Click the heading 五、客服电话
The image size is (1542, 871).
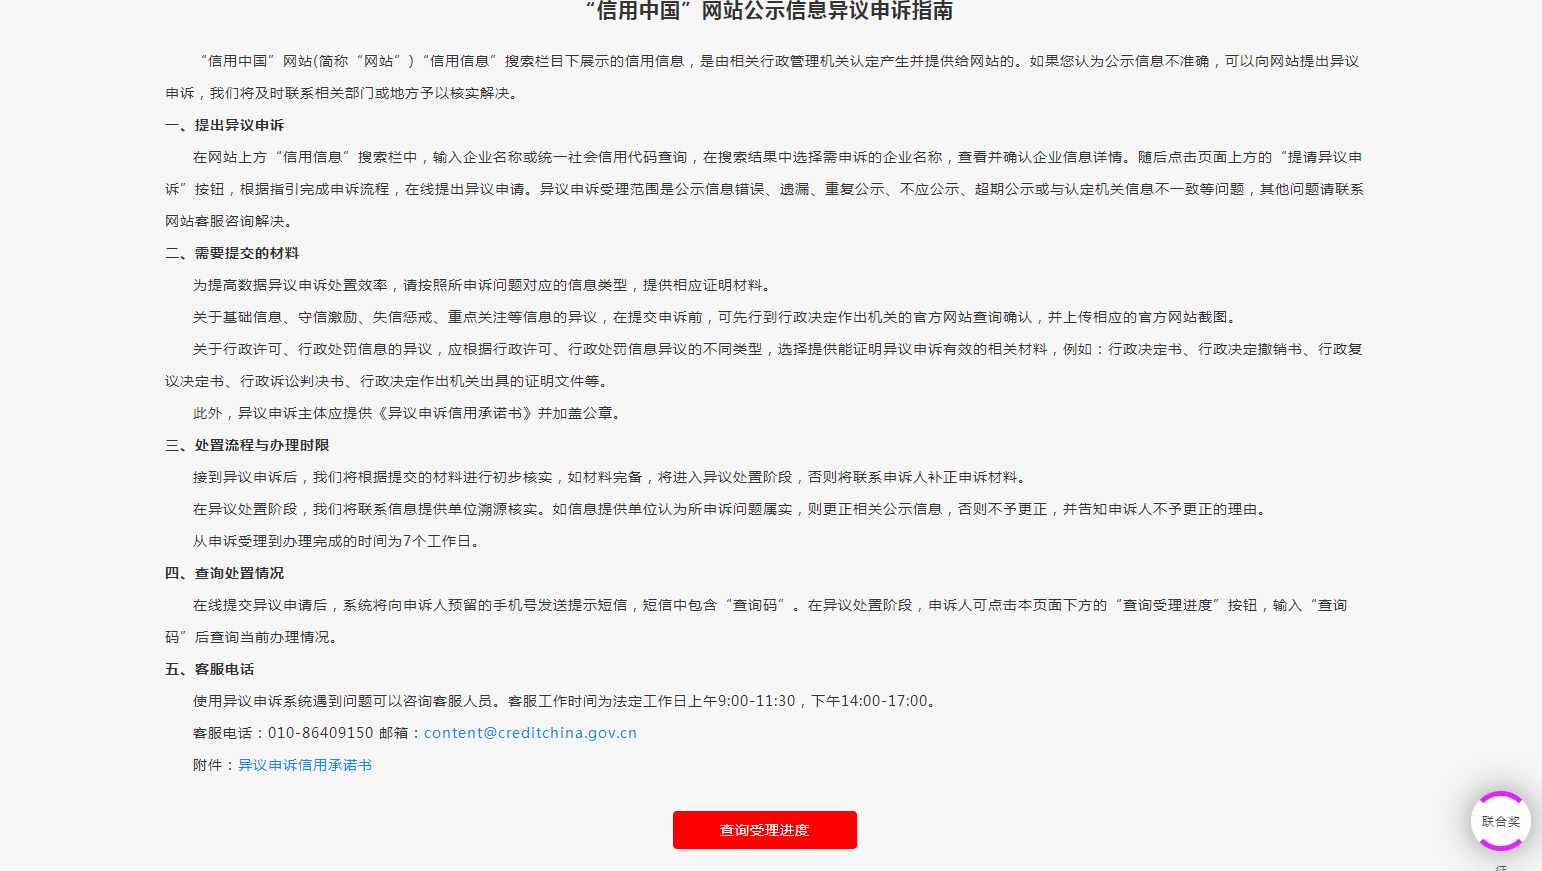[x=210, y=669]
